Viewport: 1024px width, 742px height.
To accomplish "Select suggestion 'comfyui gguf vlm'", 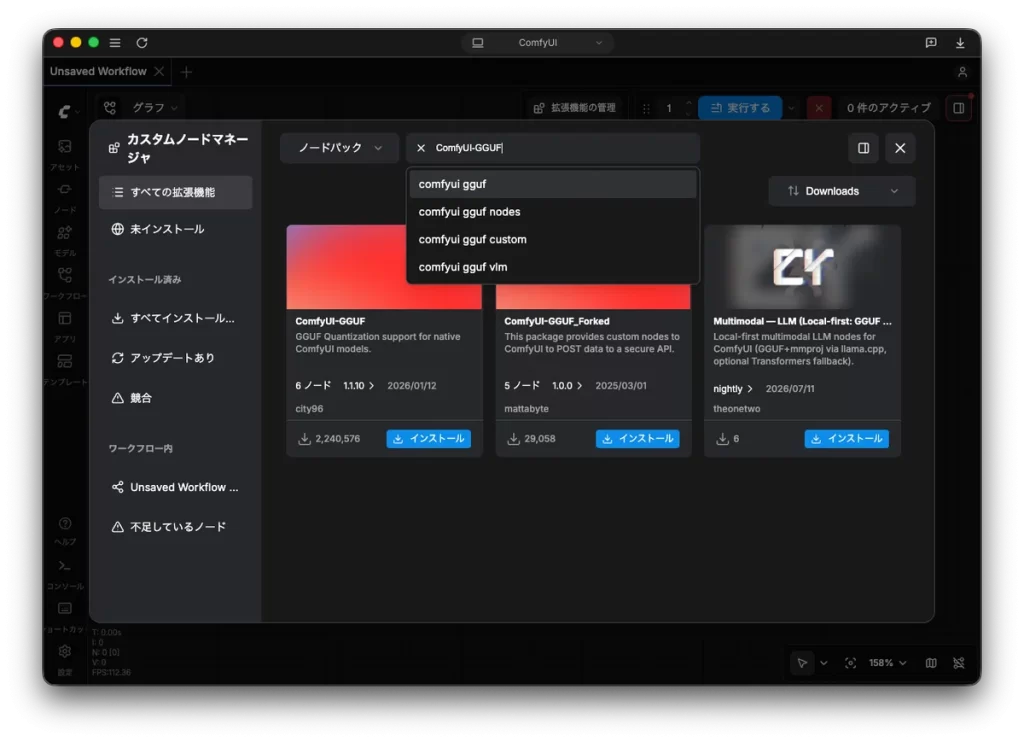I will 552,266.
